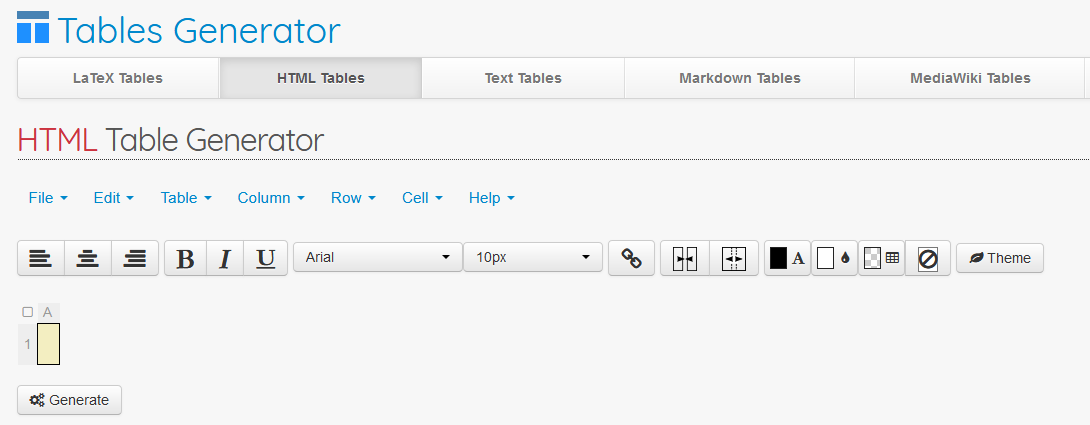Toggle italic formatting

[x=225, y=259]
